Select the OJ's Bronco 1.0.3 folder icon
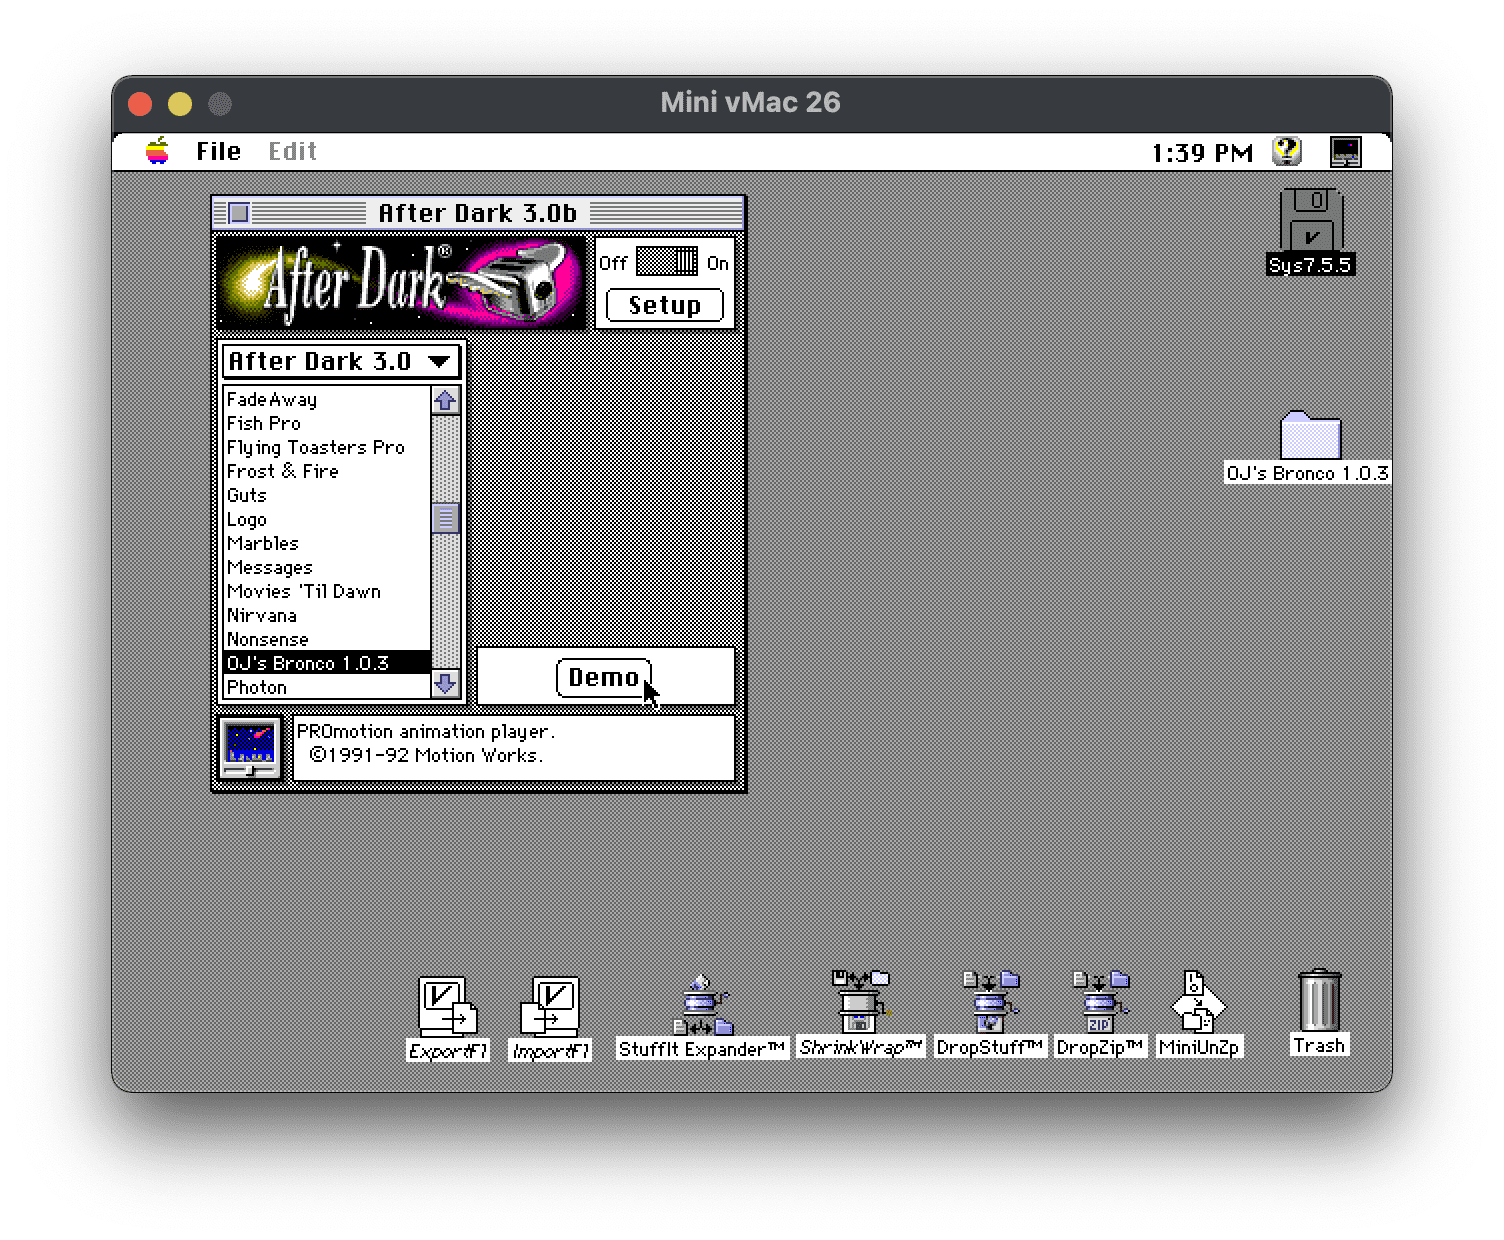The height and width of the screenshot is (1240, 1504). (x=1310, y=436)
